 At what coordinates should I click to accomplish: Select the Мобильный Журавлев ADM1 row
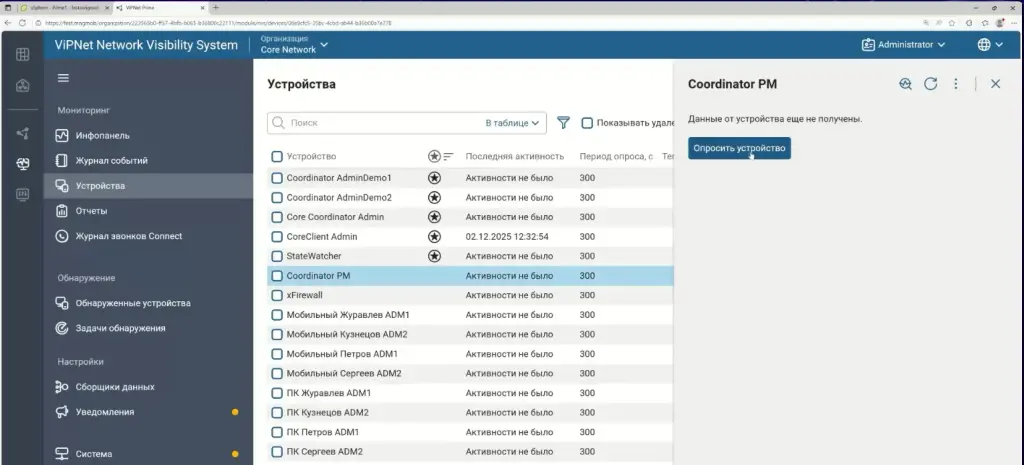[x=470, y=315]
